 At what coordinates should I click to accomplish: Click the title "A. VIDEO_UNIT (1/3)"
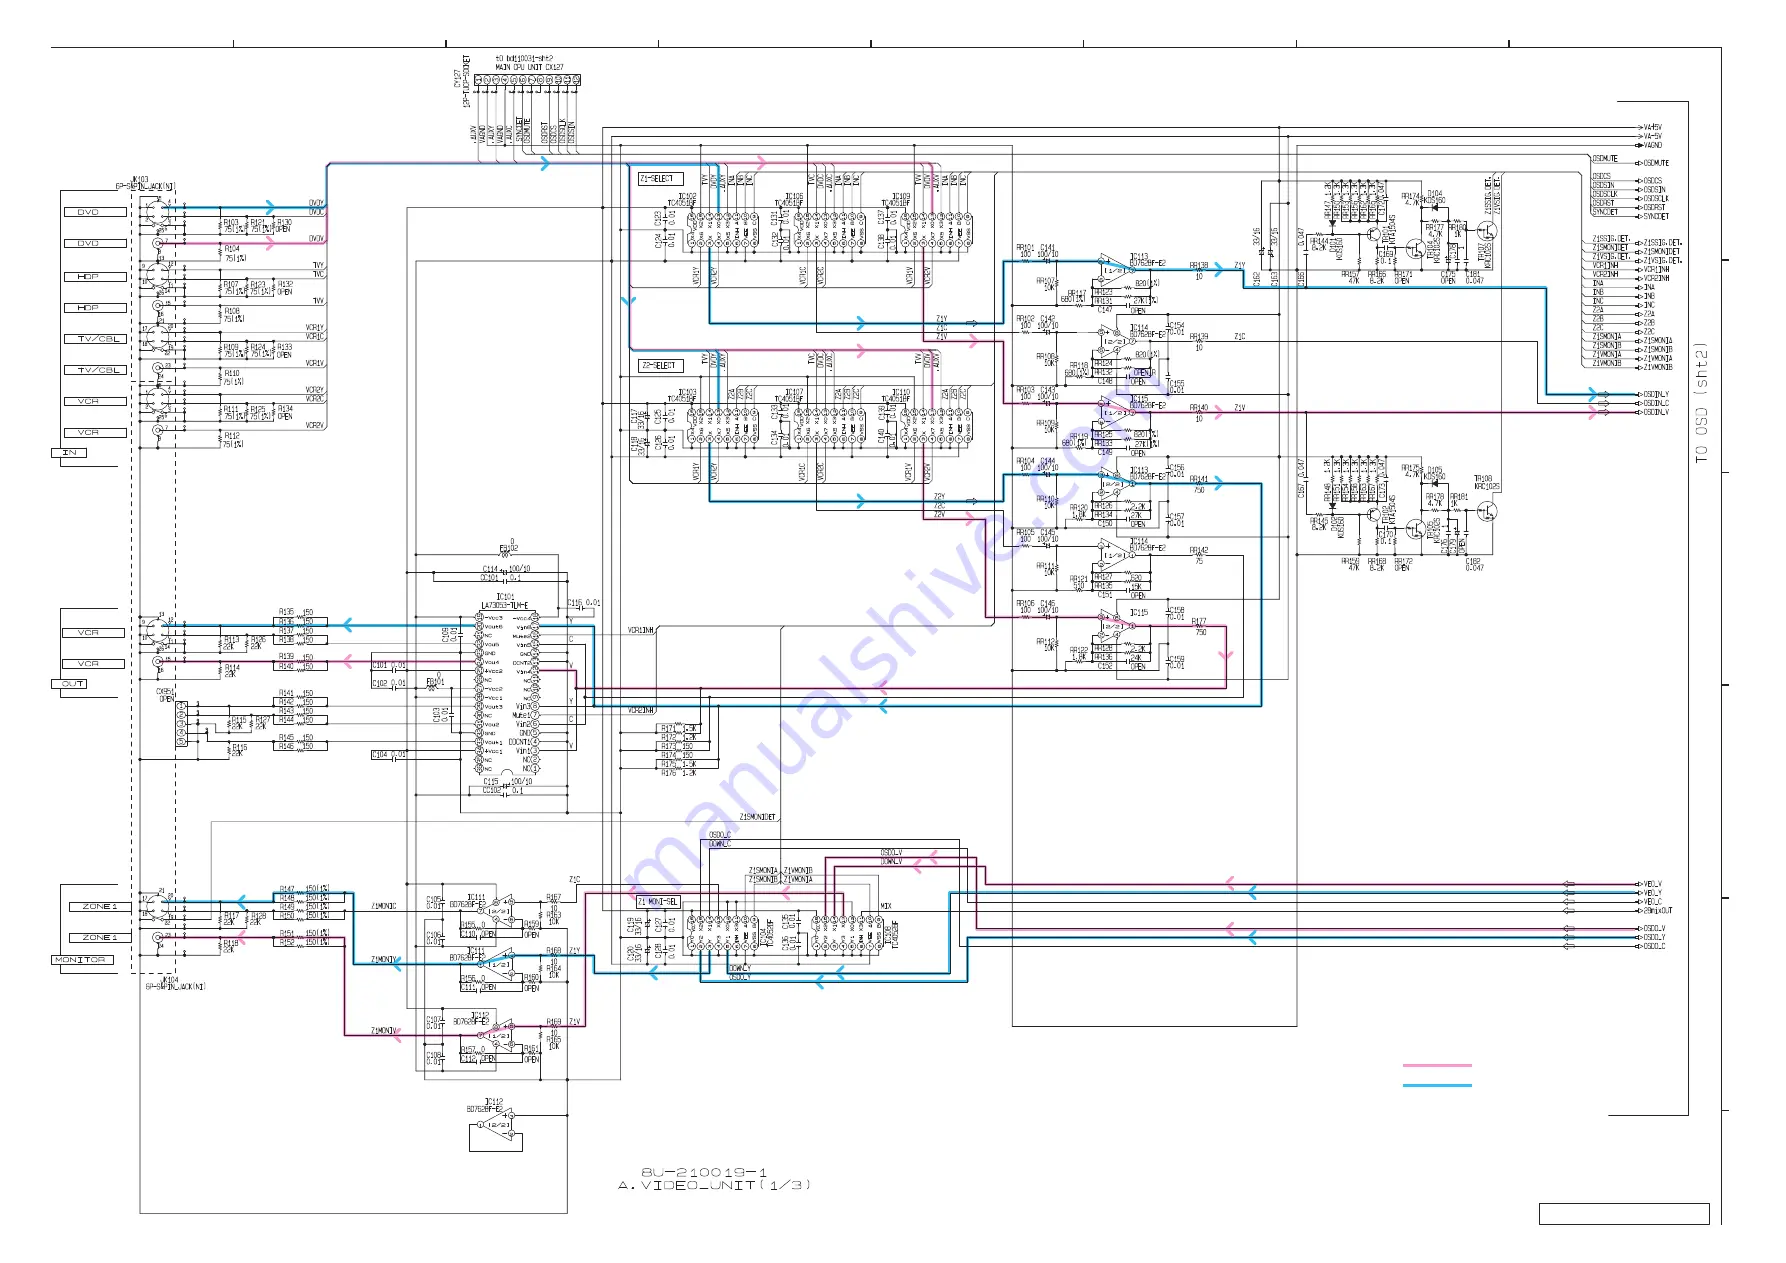pos(715,1185)
